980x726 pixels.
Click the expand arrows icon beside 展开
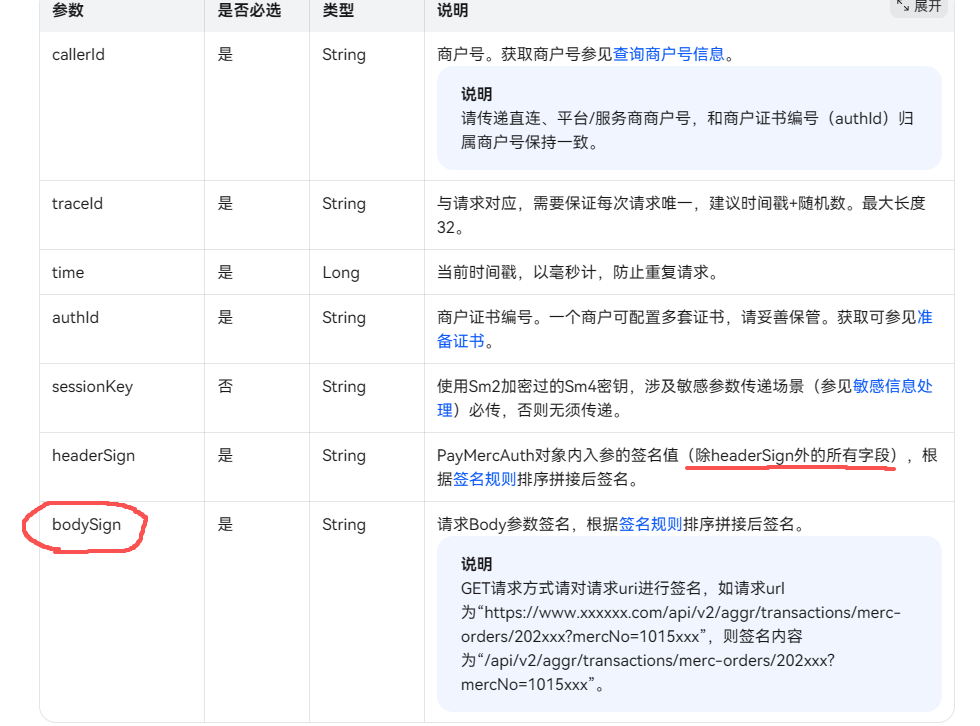[x=903, y=5]
